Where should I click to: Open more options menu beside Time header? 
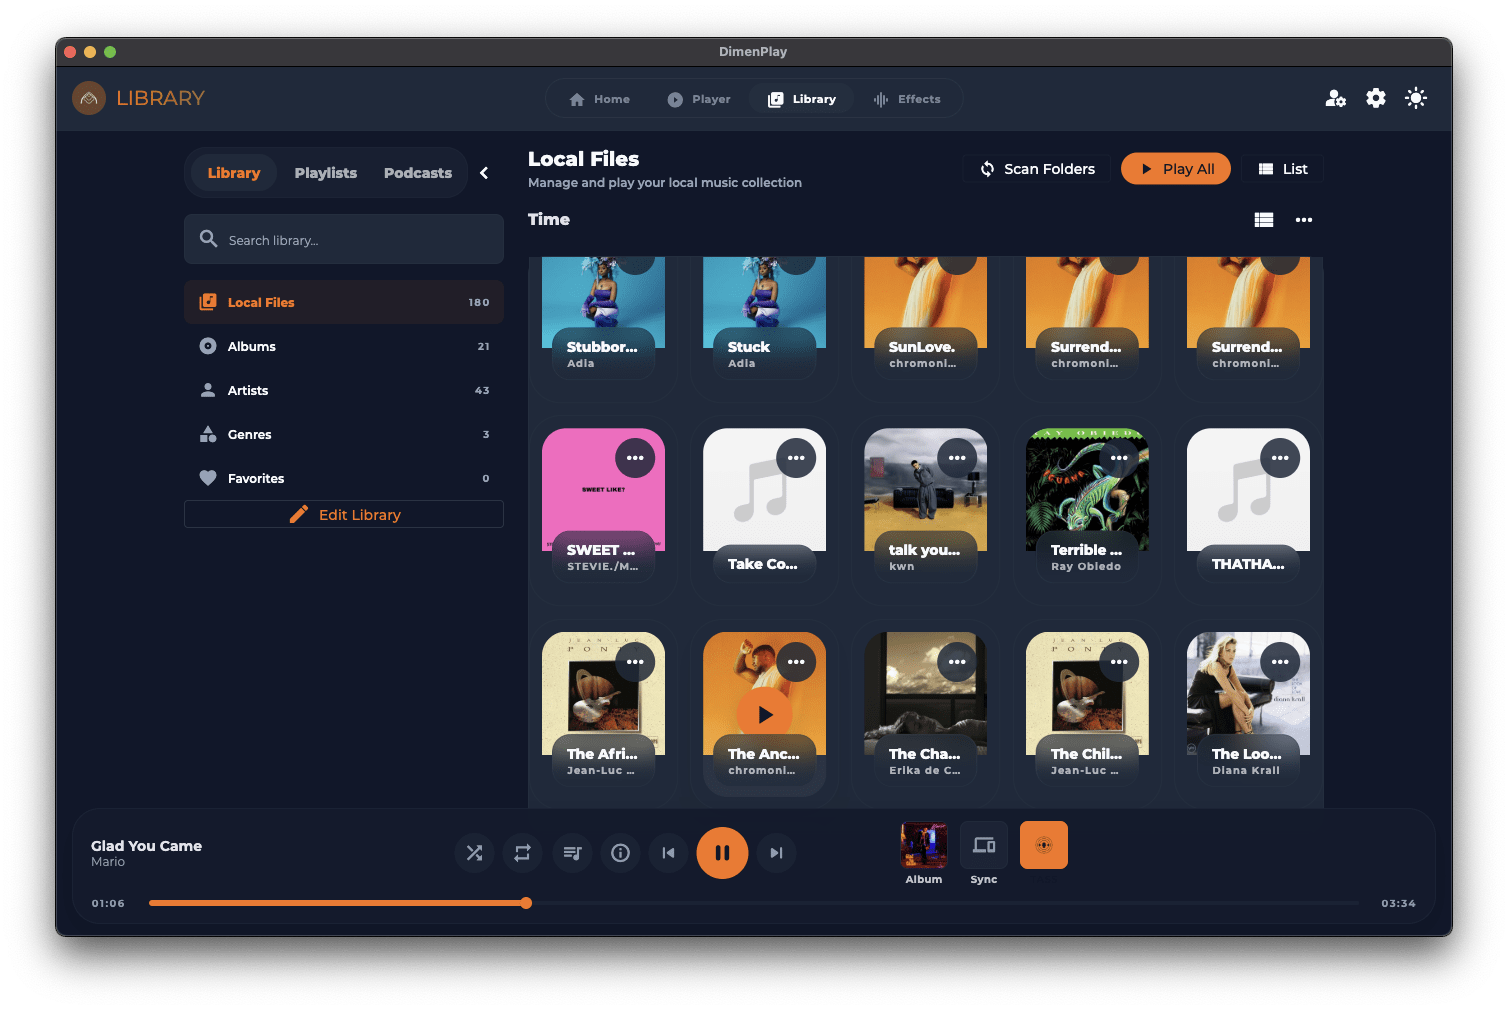[1304, 220]
